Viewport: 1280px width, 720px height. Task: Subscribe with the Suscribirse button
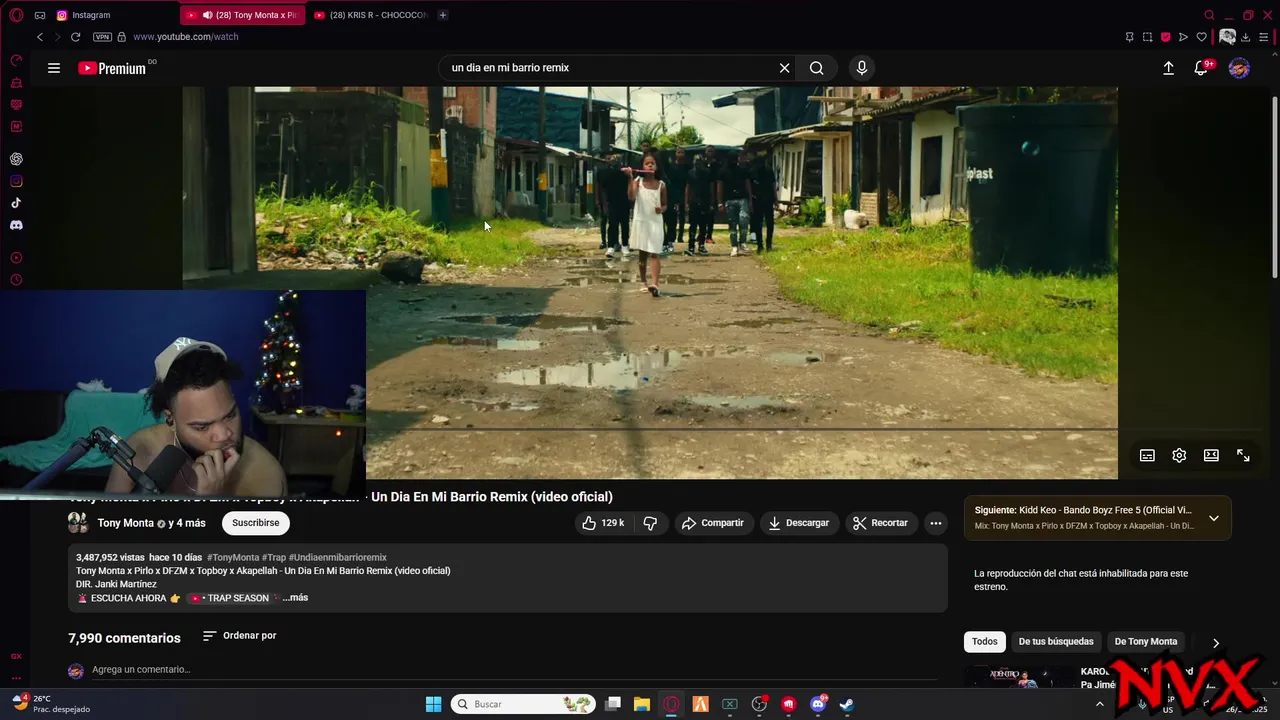coord(256,523)
